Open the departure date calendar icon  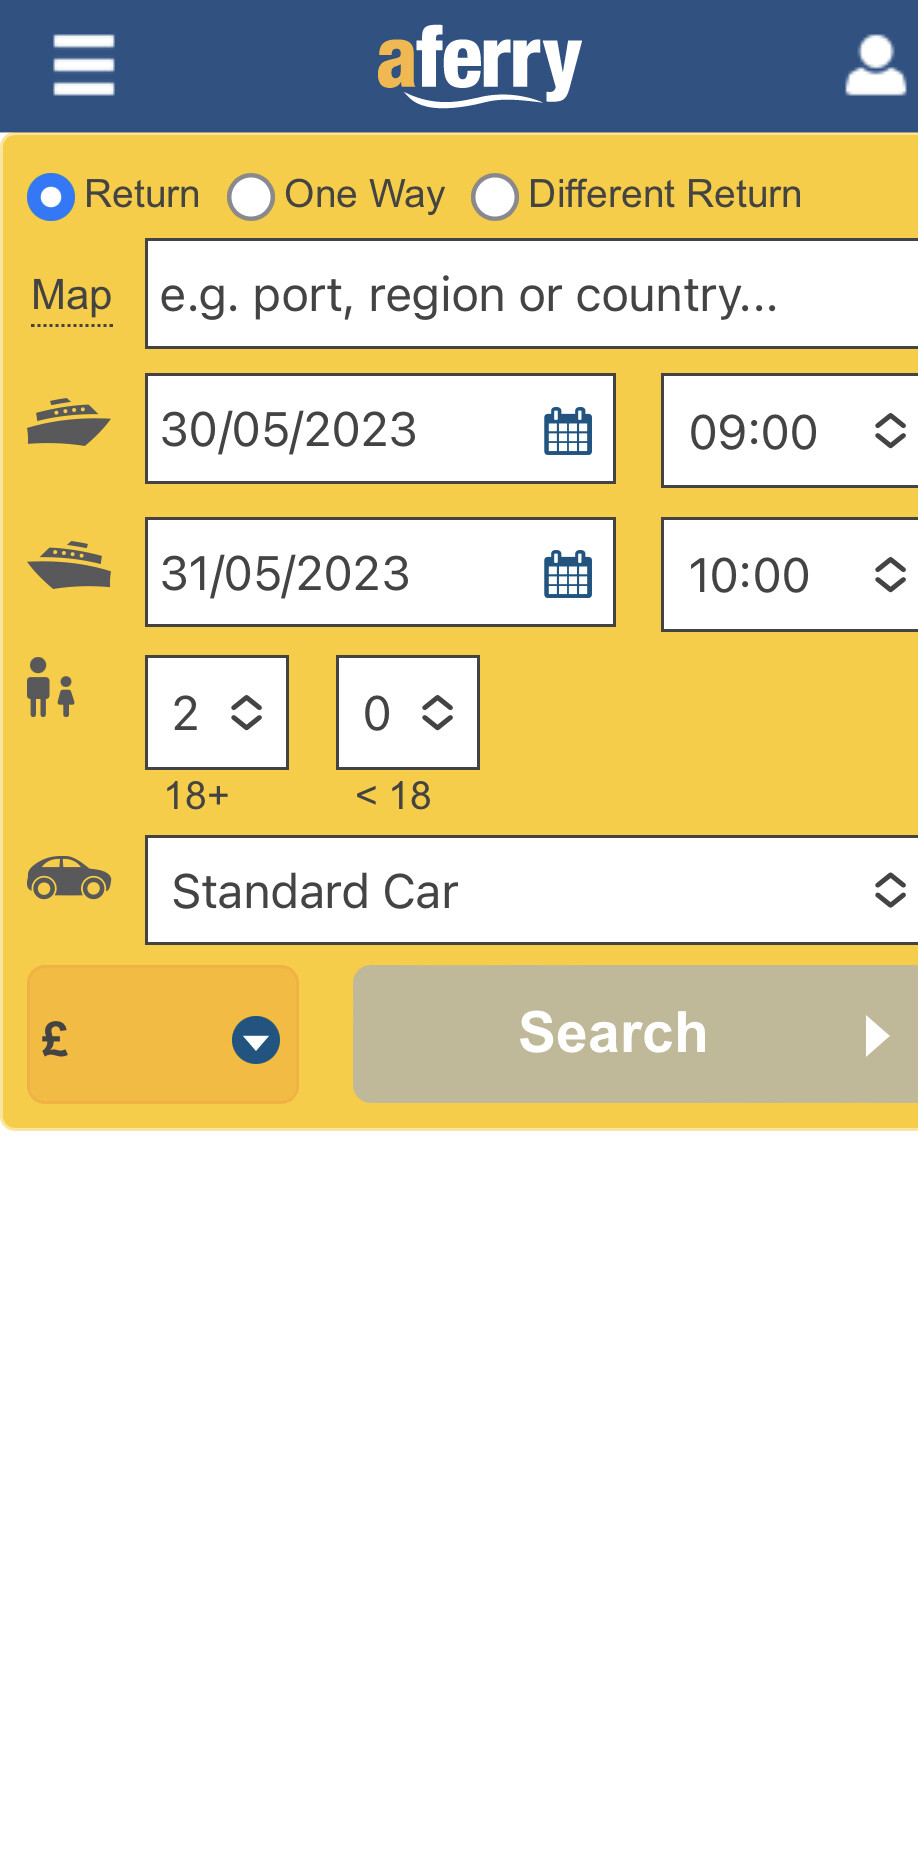click(568, 432)
